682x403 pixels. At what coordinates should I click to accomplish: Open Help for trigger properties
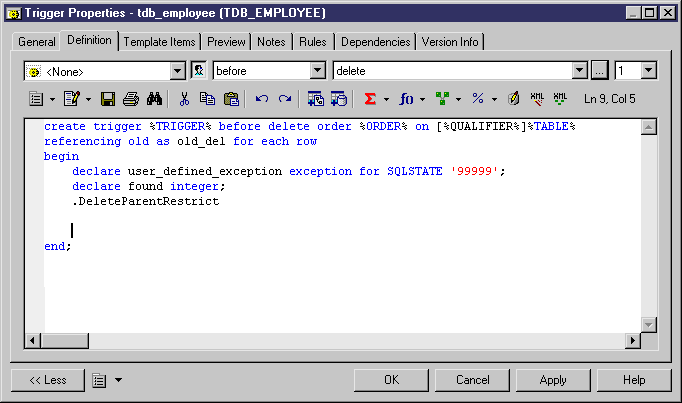click(x=634, y=380)
